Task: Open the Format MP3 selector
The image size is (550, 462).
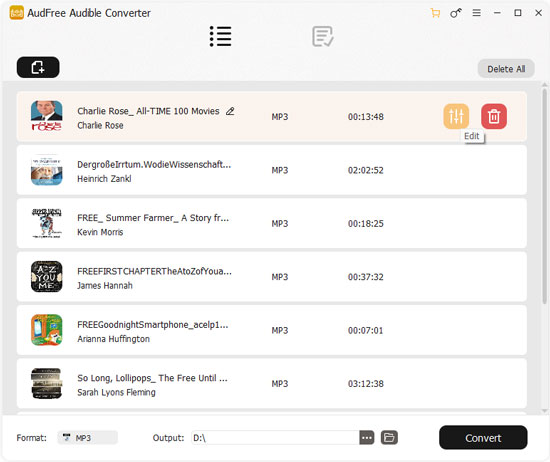Action: (88, 437)
